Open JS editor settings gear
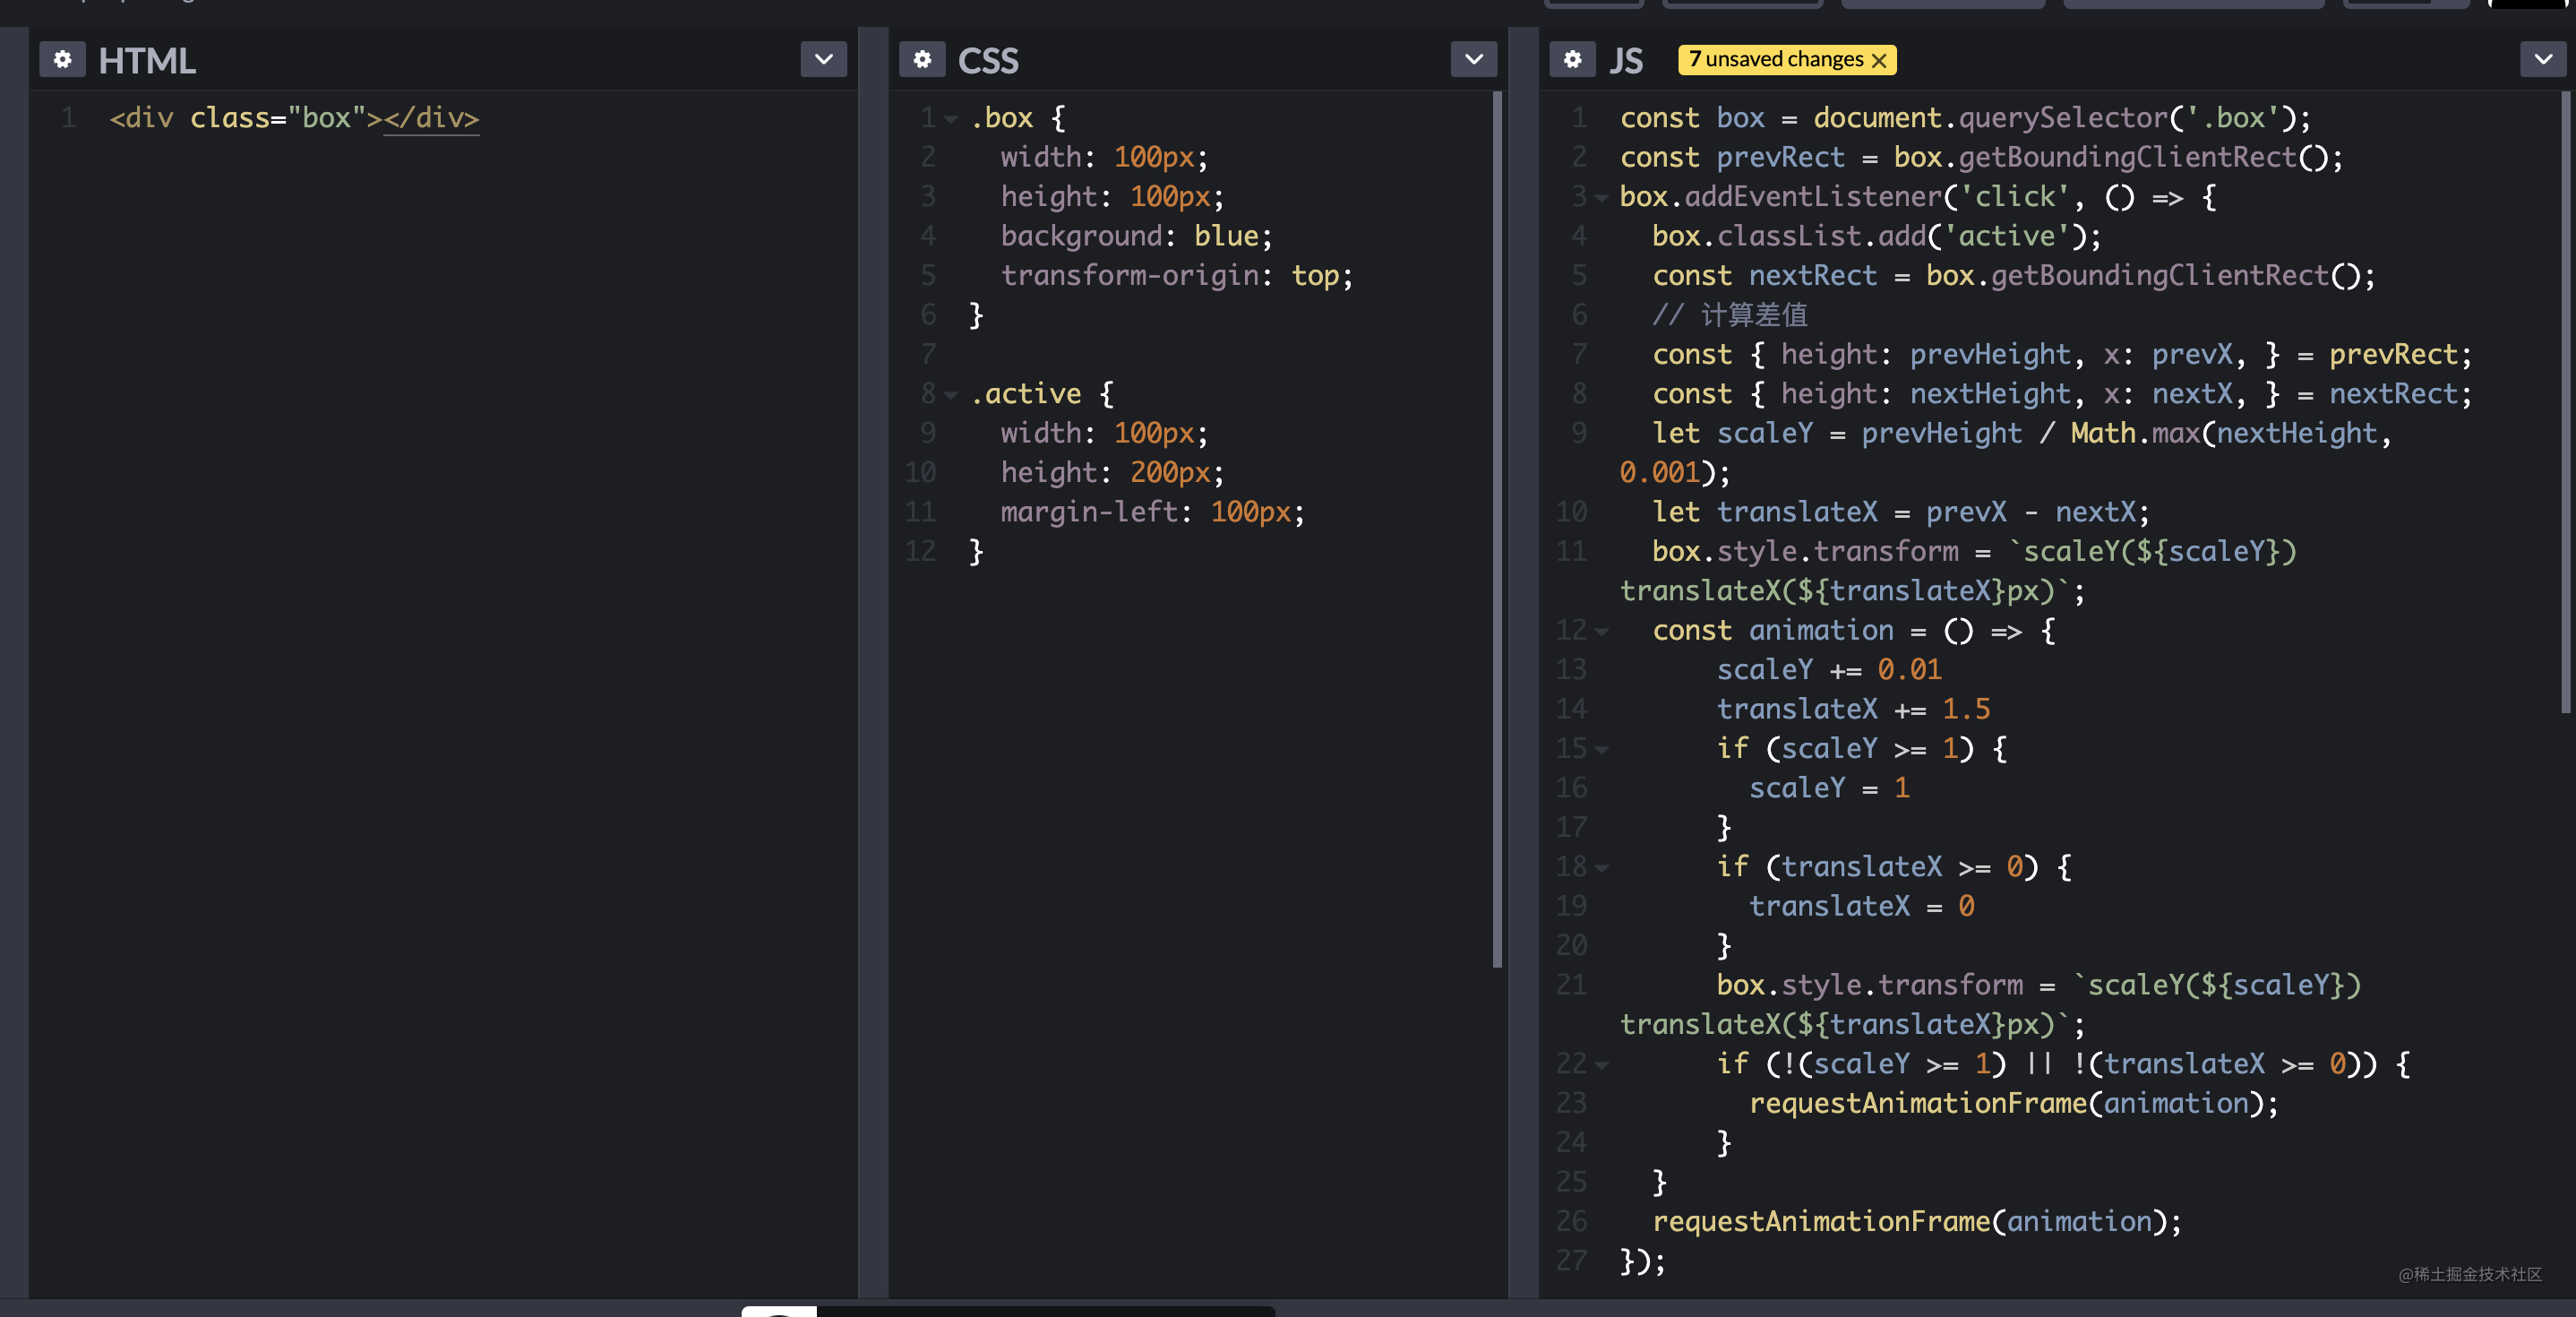This screenshot has width=2576, height=1317. (x=1572, y=60)
